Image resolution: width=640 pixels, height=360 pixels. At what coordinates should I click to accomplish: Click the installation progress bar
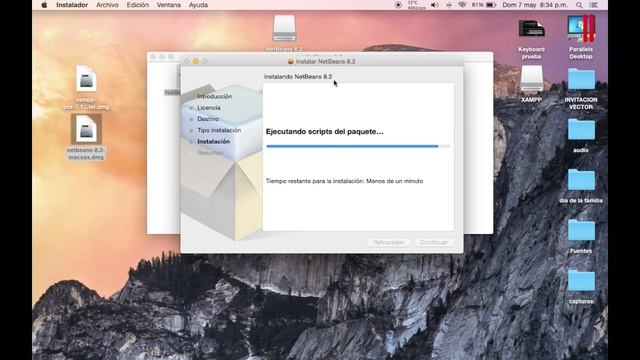point(358,146)
